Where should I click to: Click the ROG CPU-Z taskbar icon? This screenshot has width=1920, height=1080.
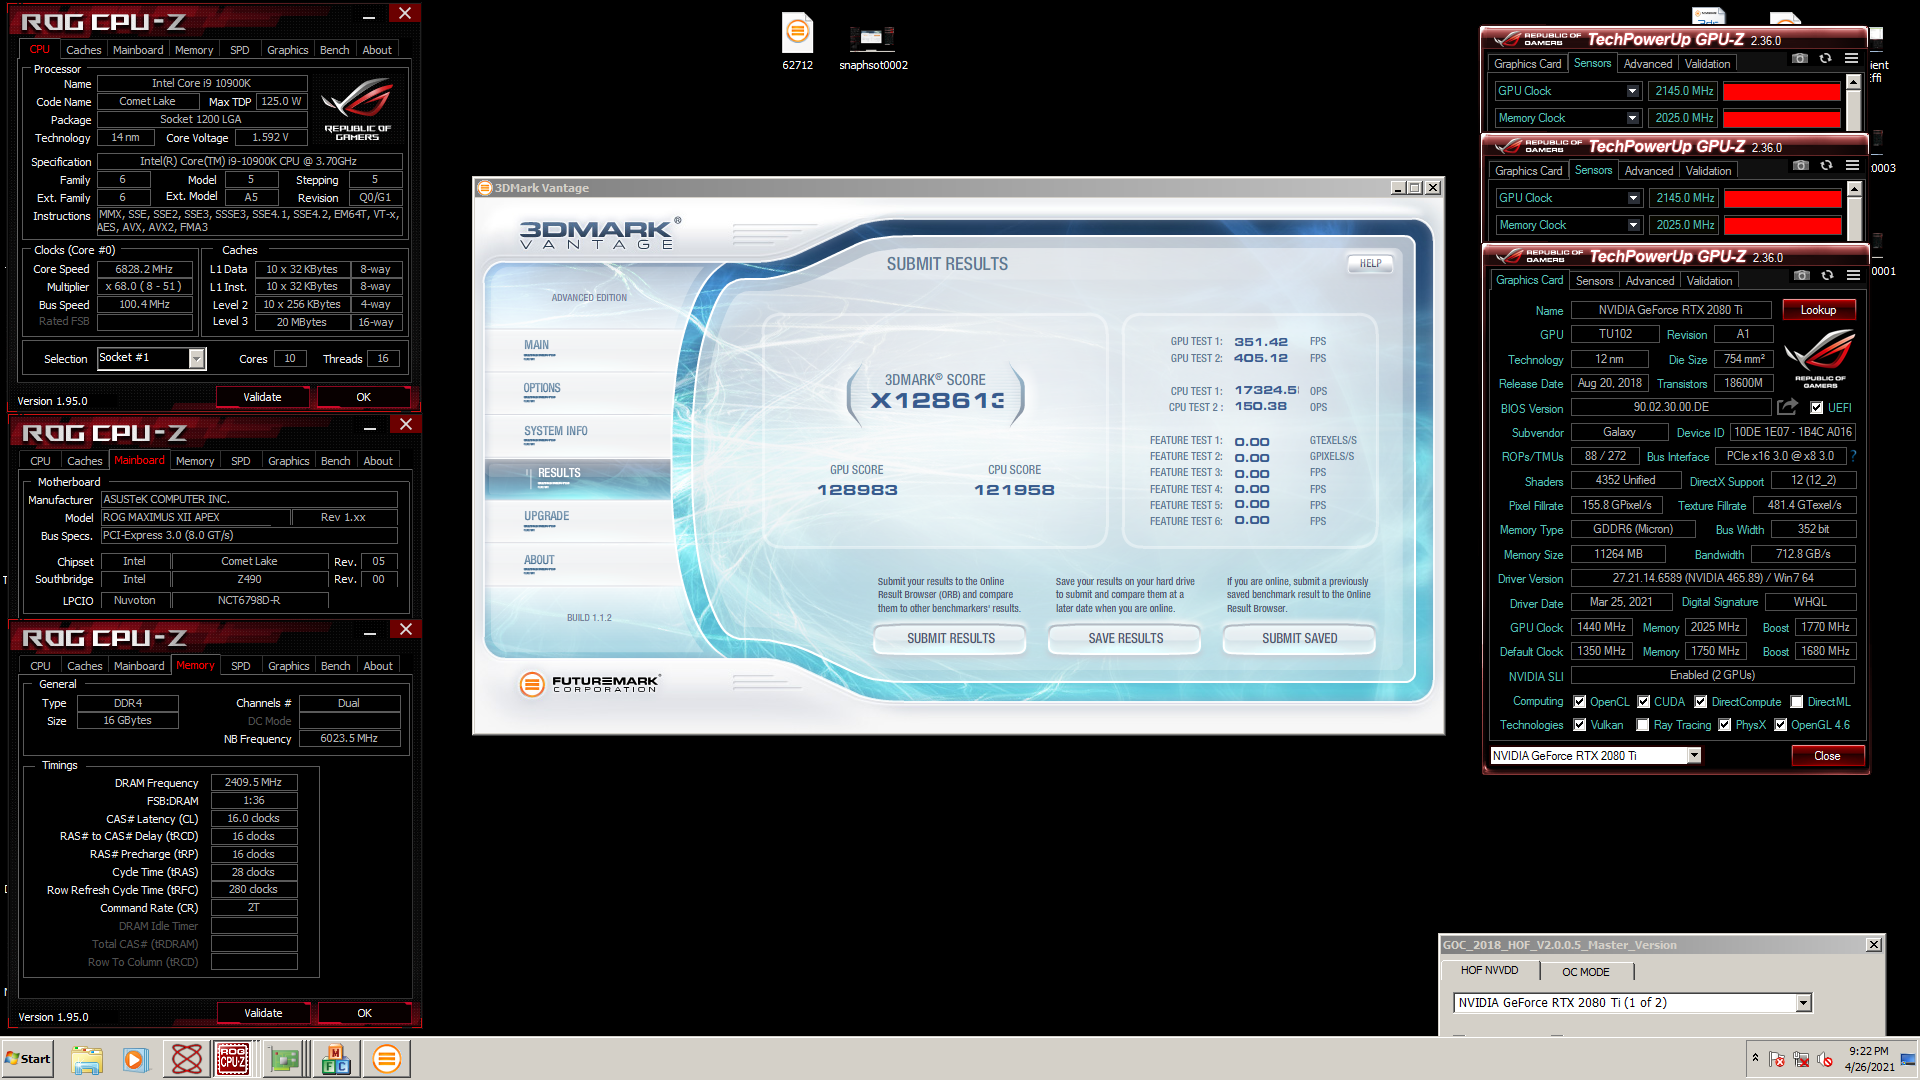[x=233, y=1059]
